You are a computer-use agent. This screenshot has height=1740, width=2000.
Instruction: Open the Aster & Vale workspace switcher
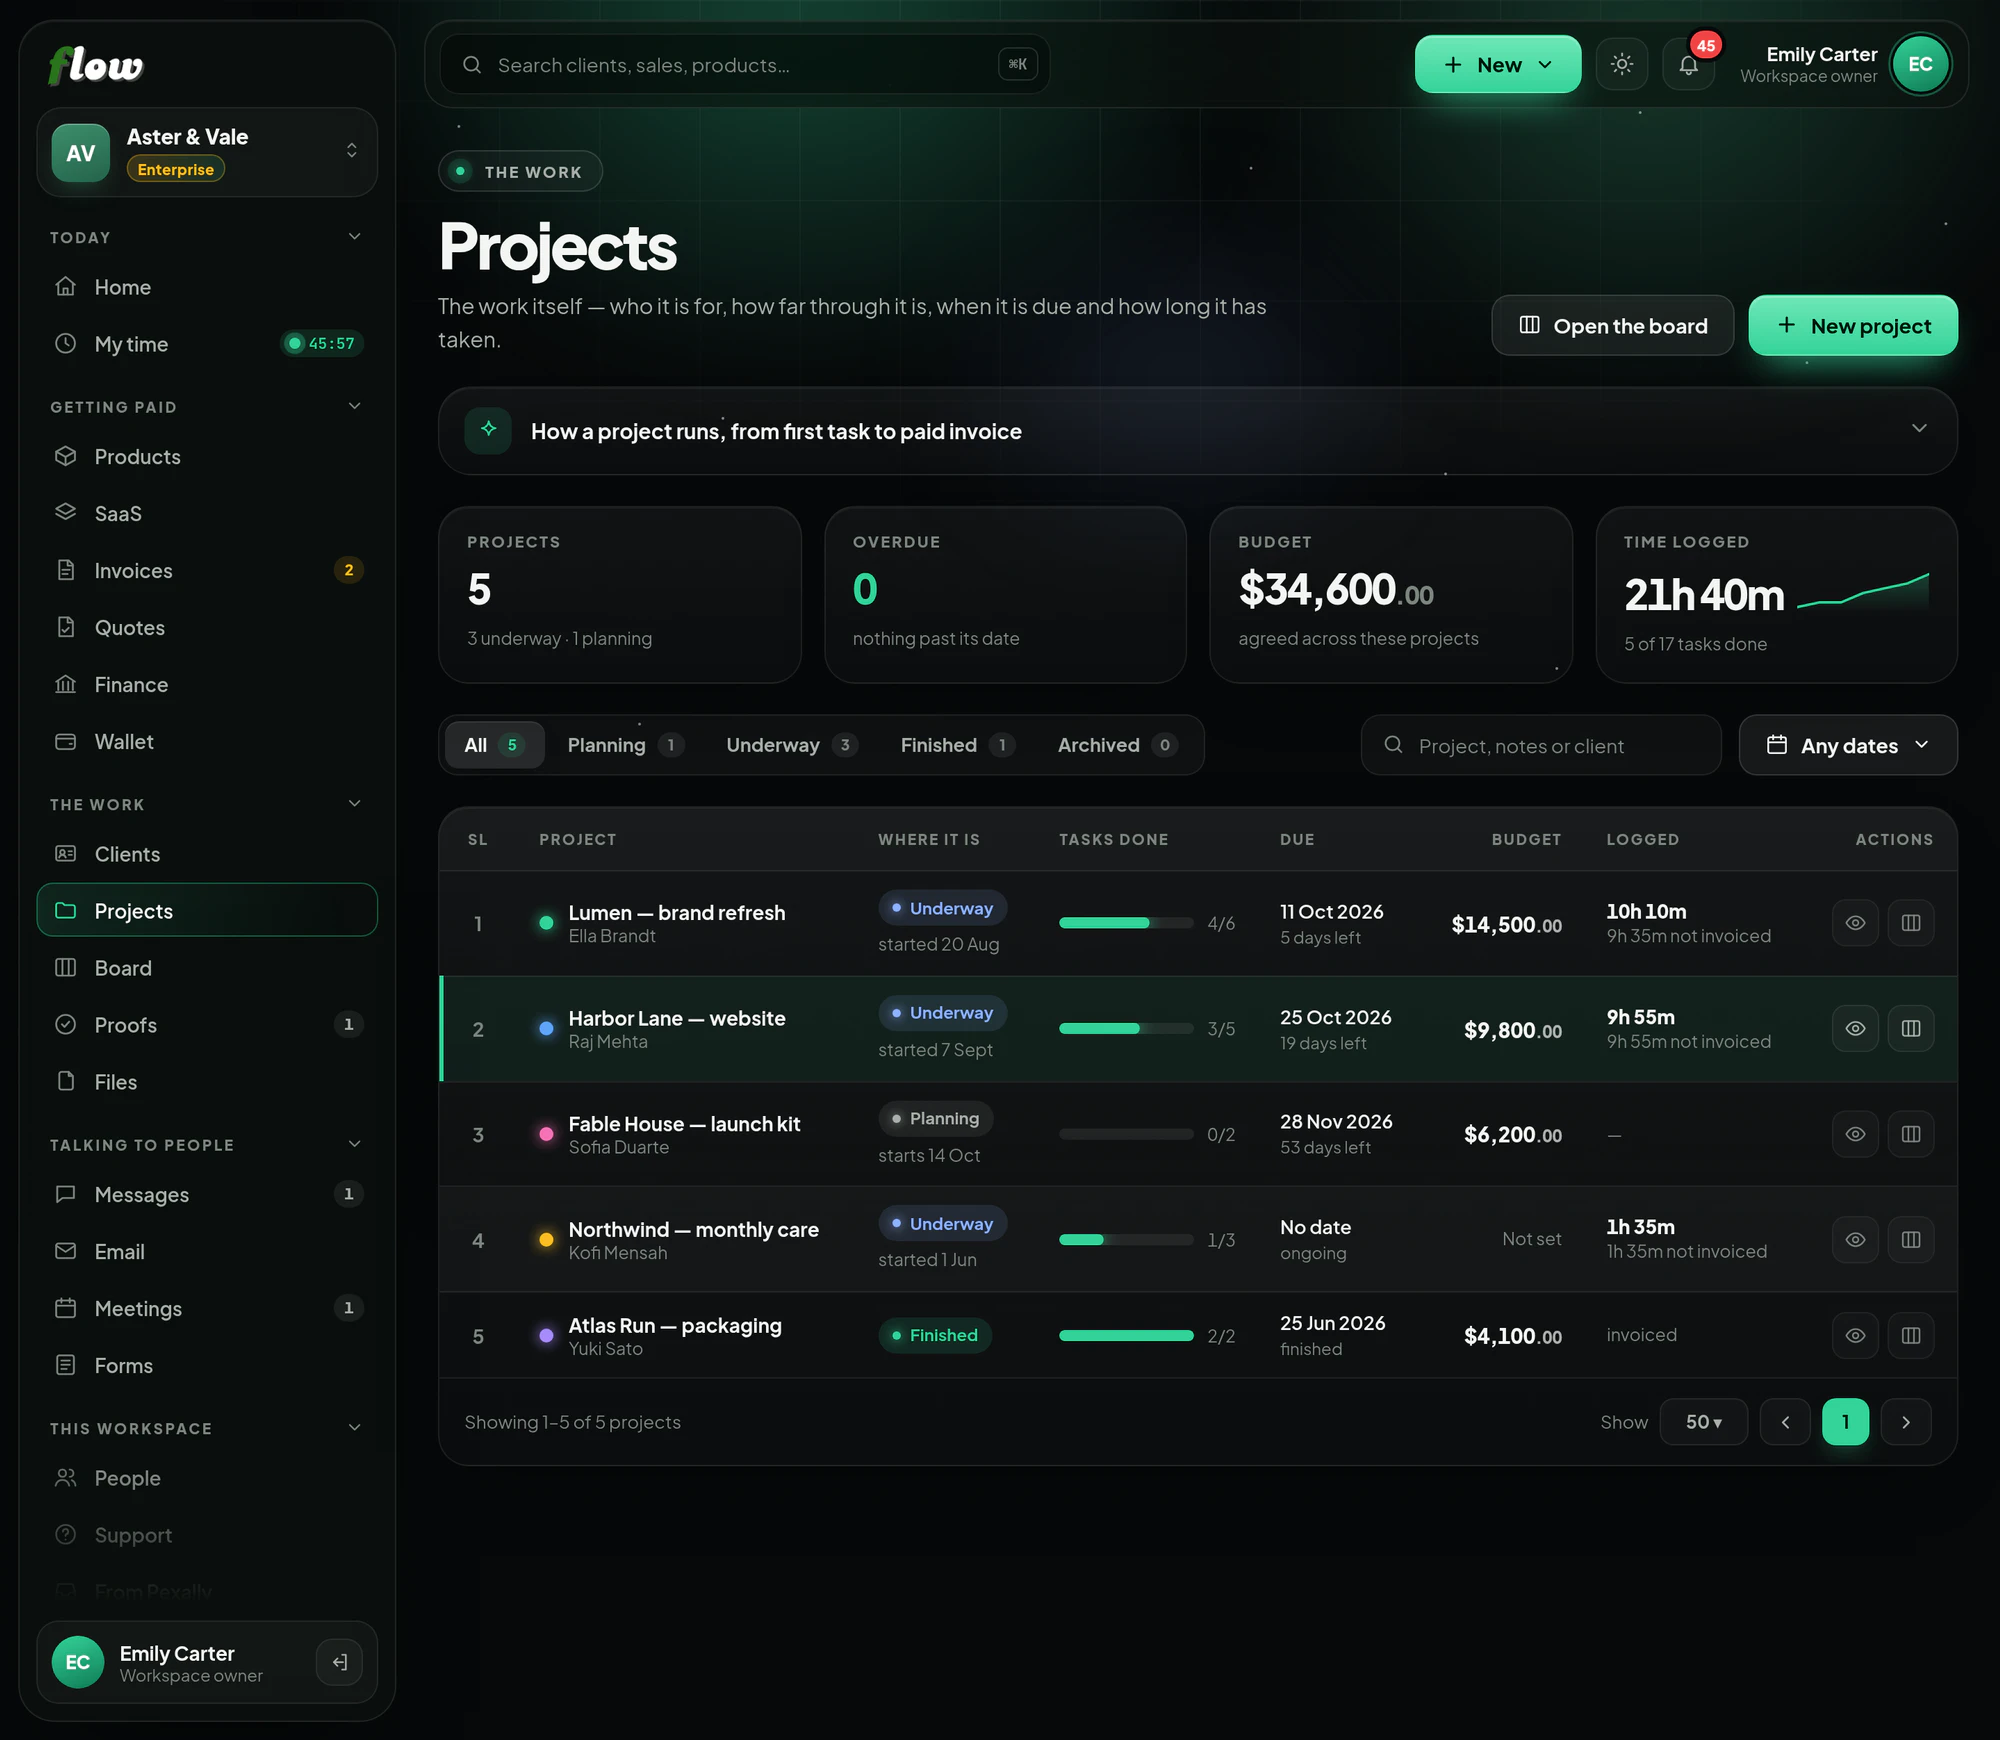(207, 152)
